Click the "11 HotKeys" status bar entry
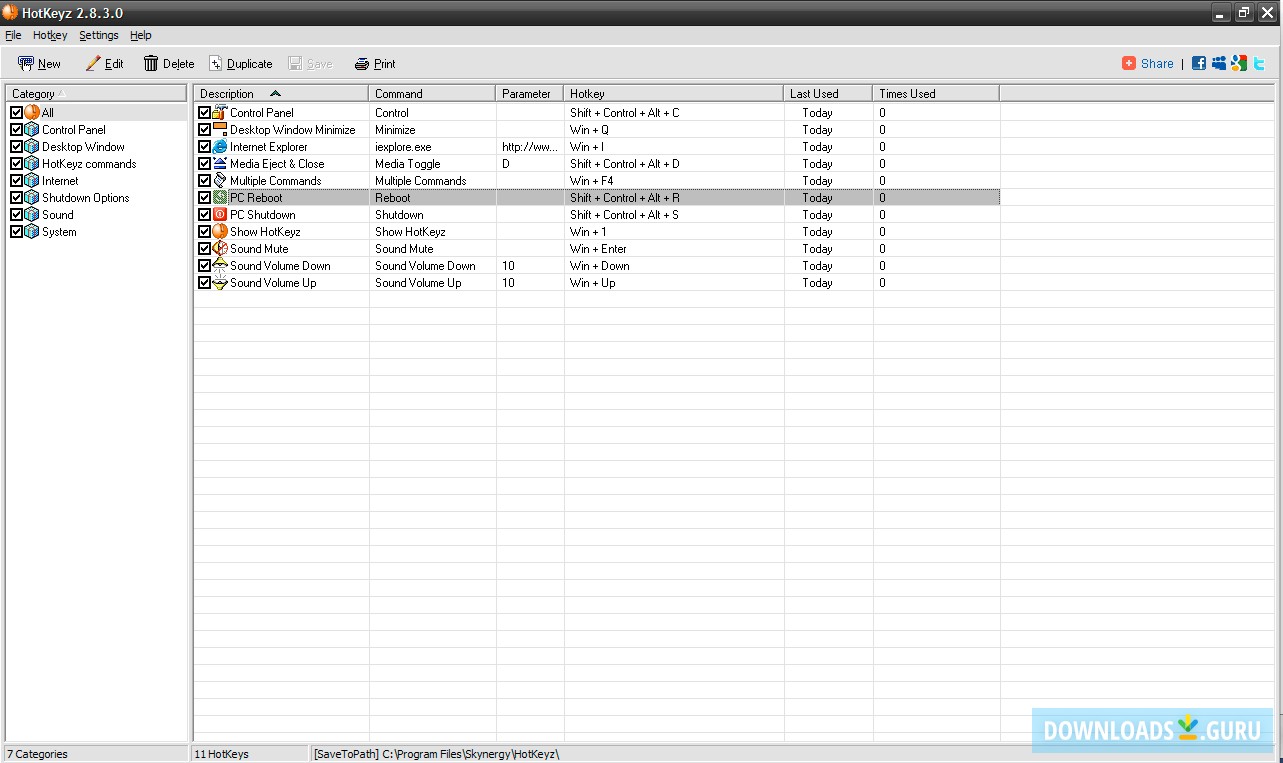The width and height of the screenshot is (1283, 763). (x=222, y=754)
